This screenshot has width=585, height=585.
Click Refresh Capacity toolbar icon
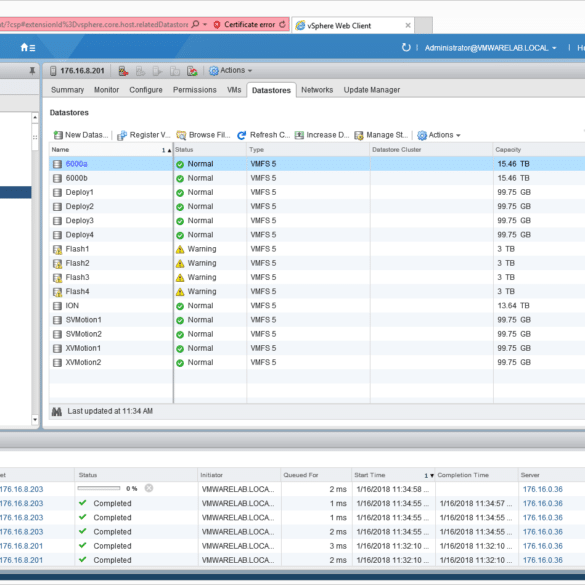242,135
